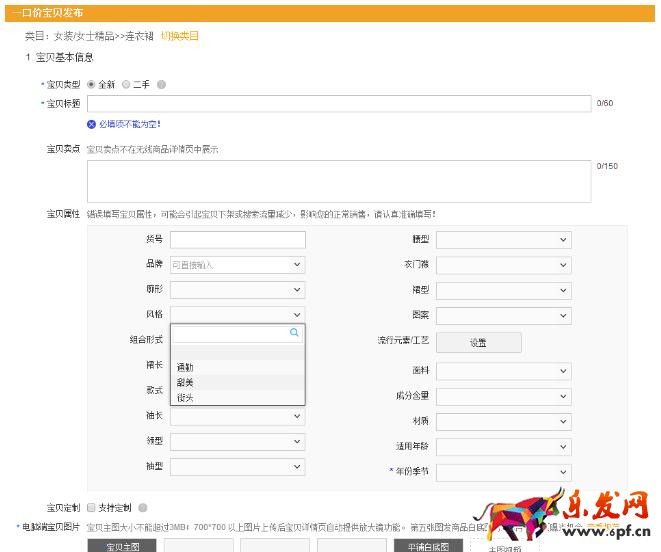Click the help icon next to 支持定制

(x=143, y=508)
